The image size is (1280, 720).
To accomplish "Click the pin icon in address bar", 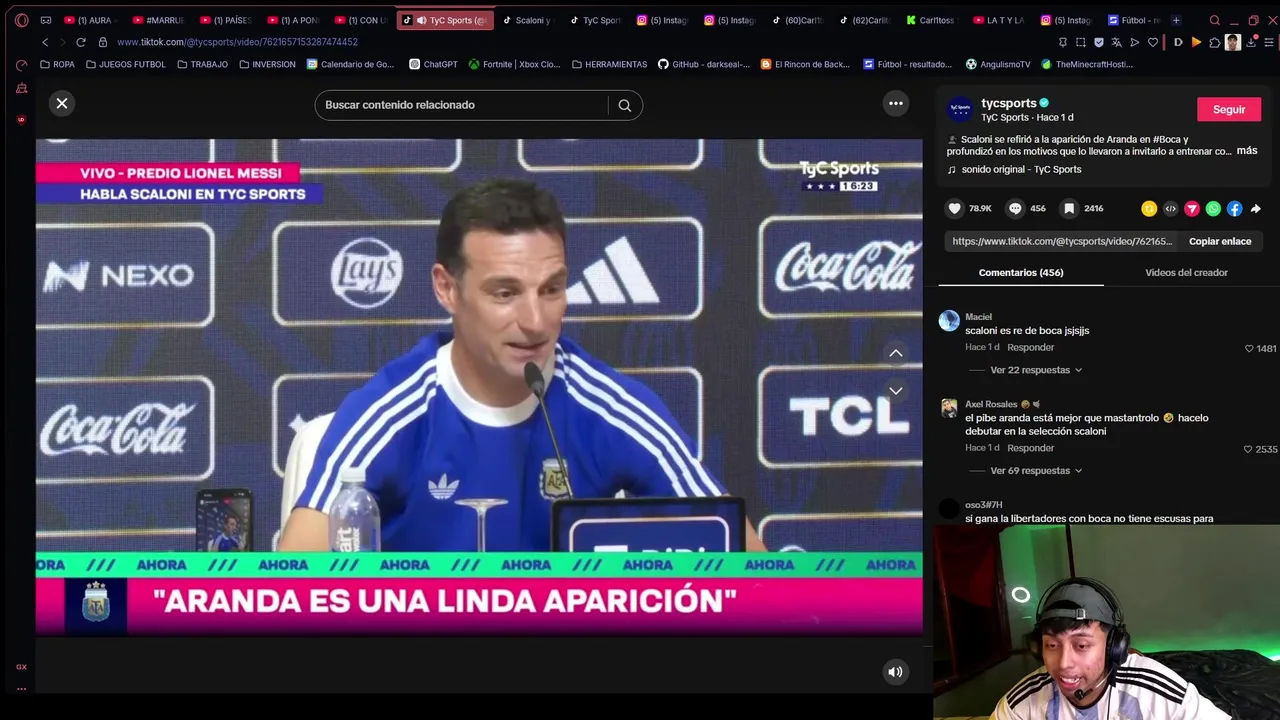I will [x=1063, y=42].
